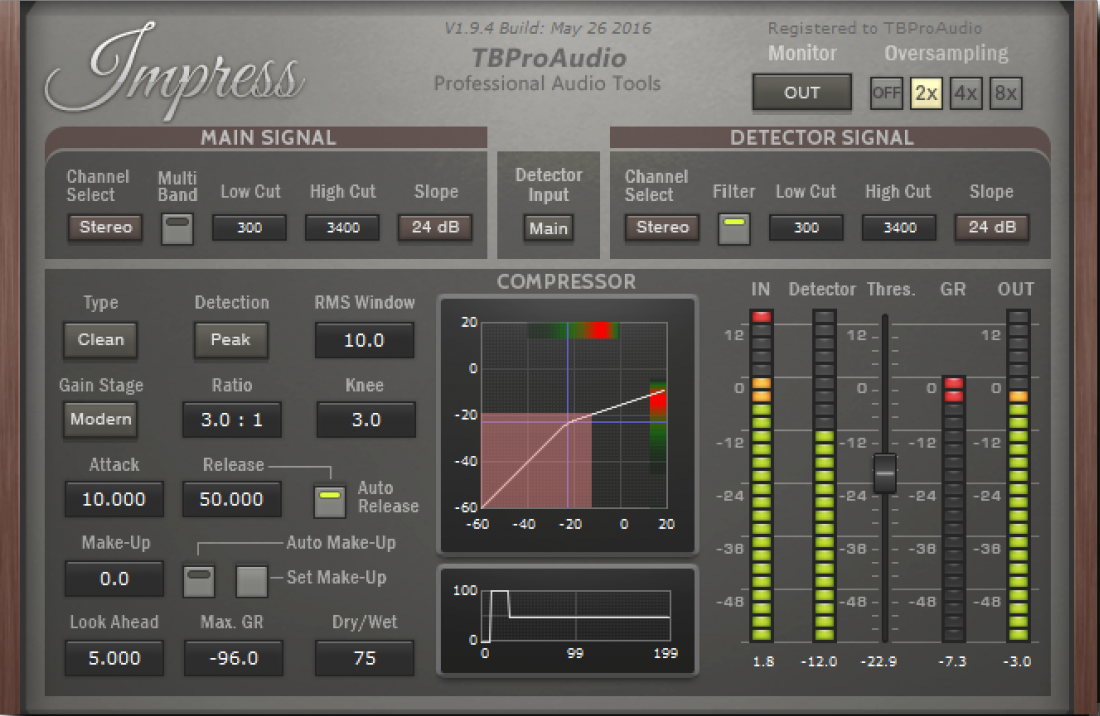1100x716 pixels.
Task: Click the Set Make-Up button
Action: click(x=251, y=581)
